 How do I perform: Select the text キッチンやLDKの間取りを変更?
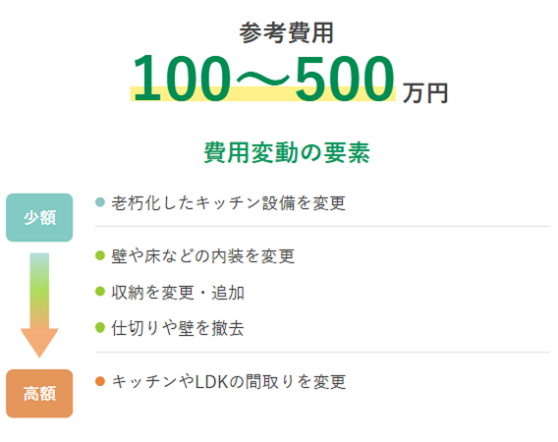pos(229,382)
